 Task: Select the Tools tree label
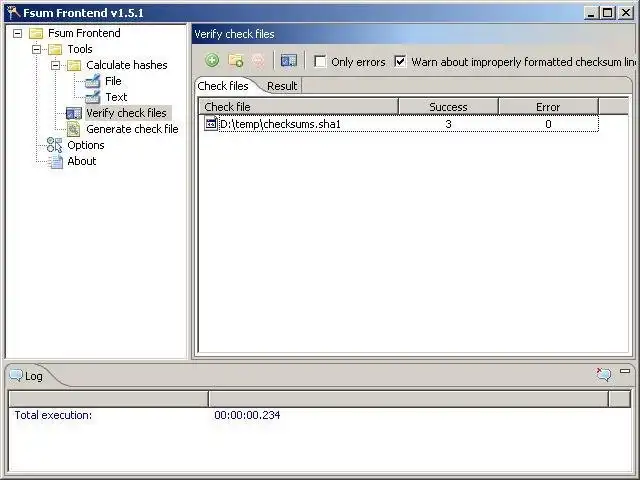click(80, 49)
